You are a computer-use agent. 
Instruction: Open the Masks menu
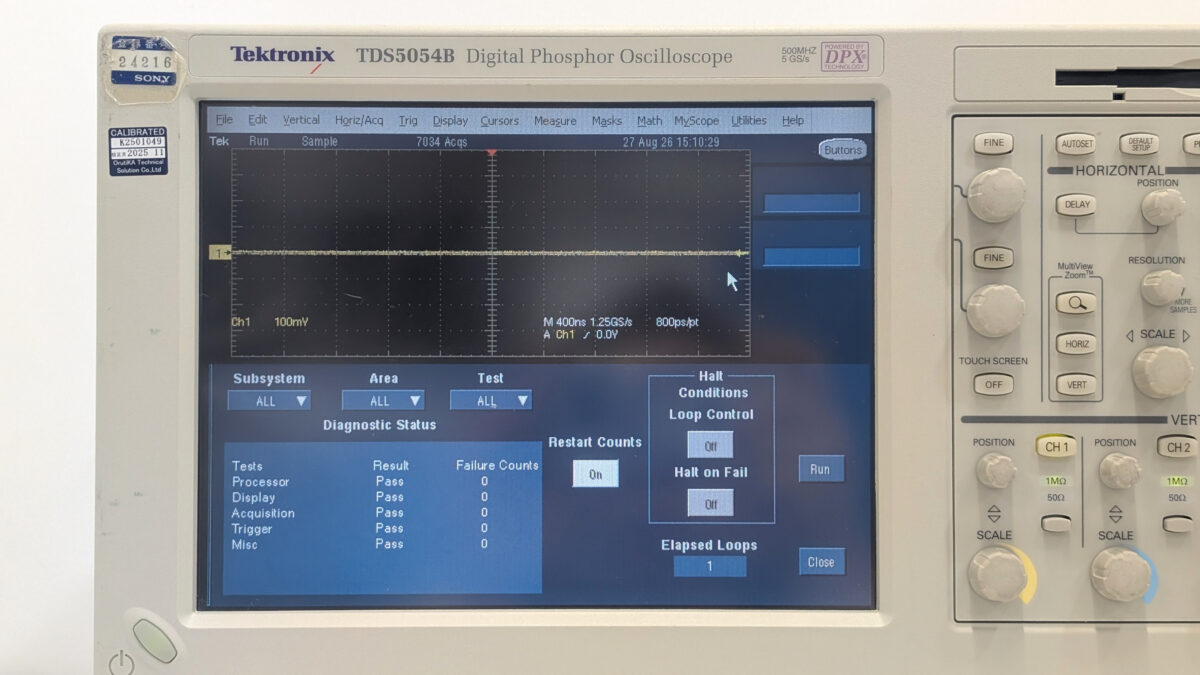click(606, 120)
